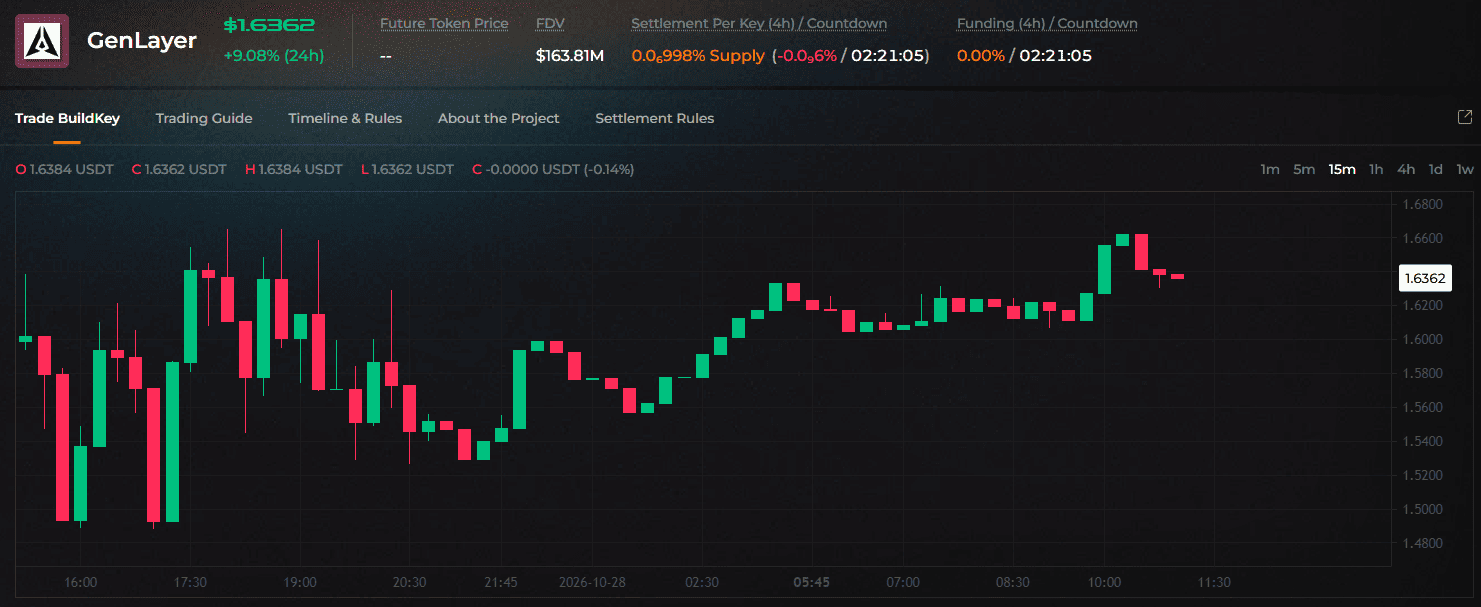
Task: Click the 0.00% funding rate value
Action: coord(981,56)
